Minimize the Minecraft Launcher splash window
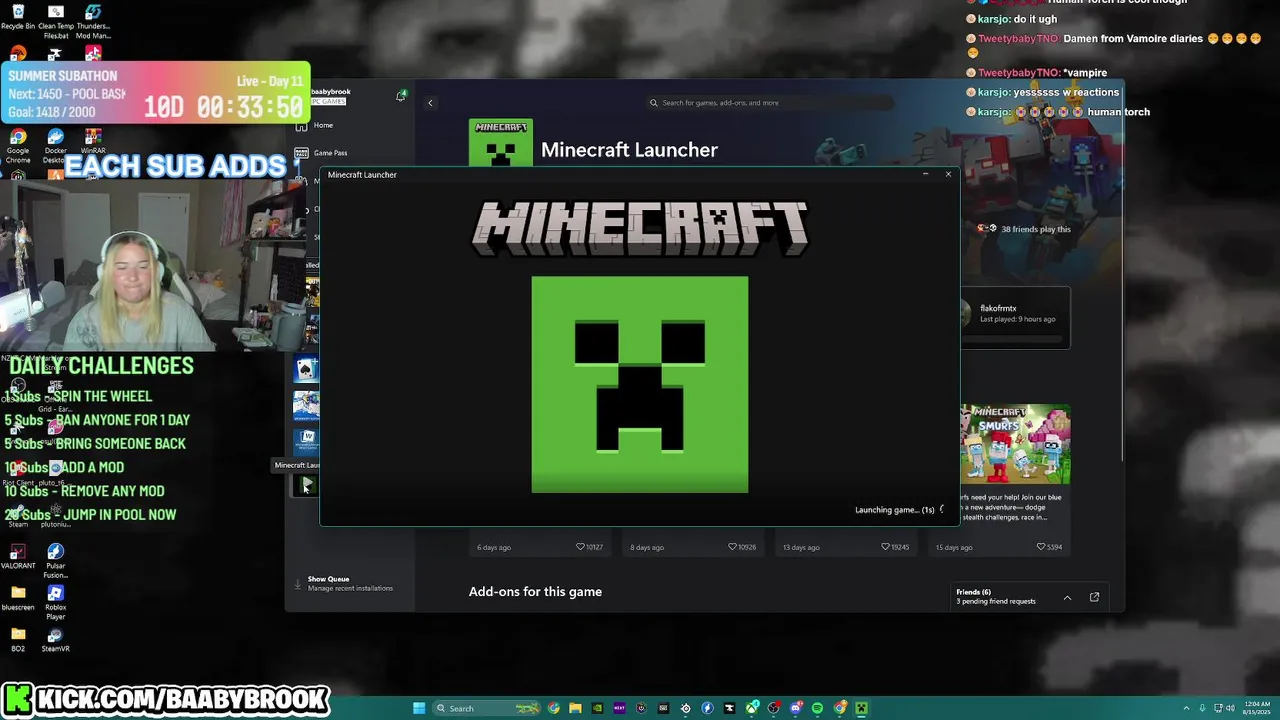This screenshot has height=720, width=1280. click(925, 174)
